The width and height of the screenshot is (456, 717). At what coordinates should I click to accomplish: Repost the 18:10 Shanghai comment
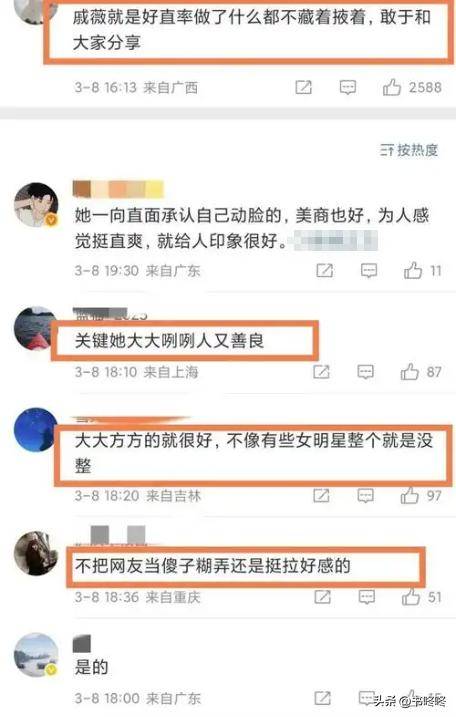pos(322,372)
